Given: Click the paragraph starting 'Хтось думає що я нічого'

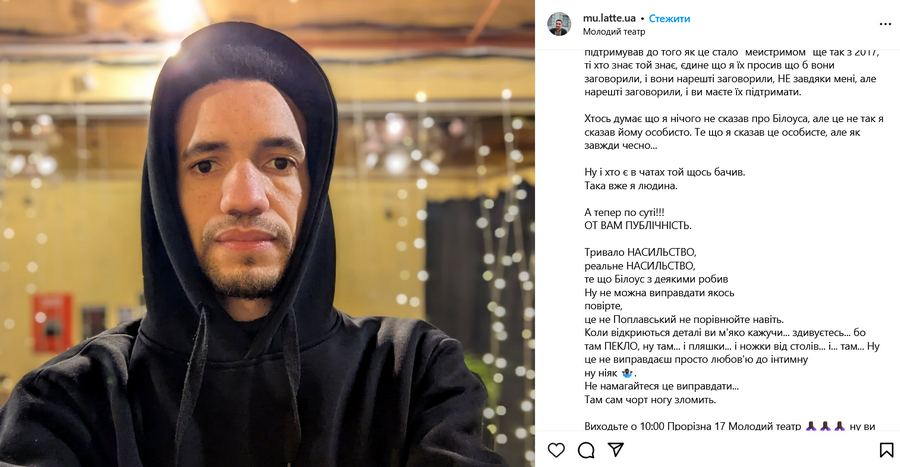Looking at the screenshot, I should tap(734, 132).
